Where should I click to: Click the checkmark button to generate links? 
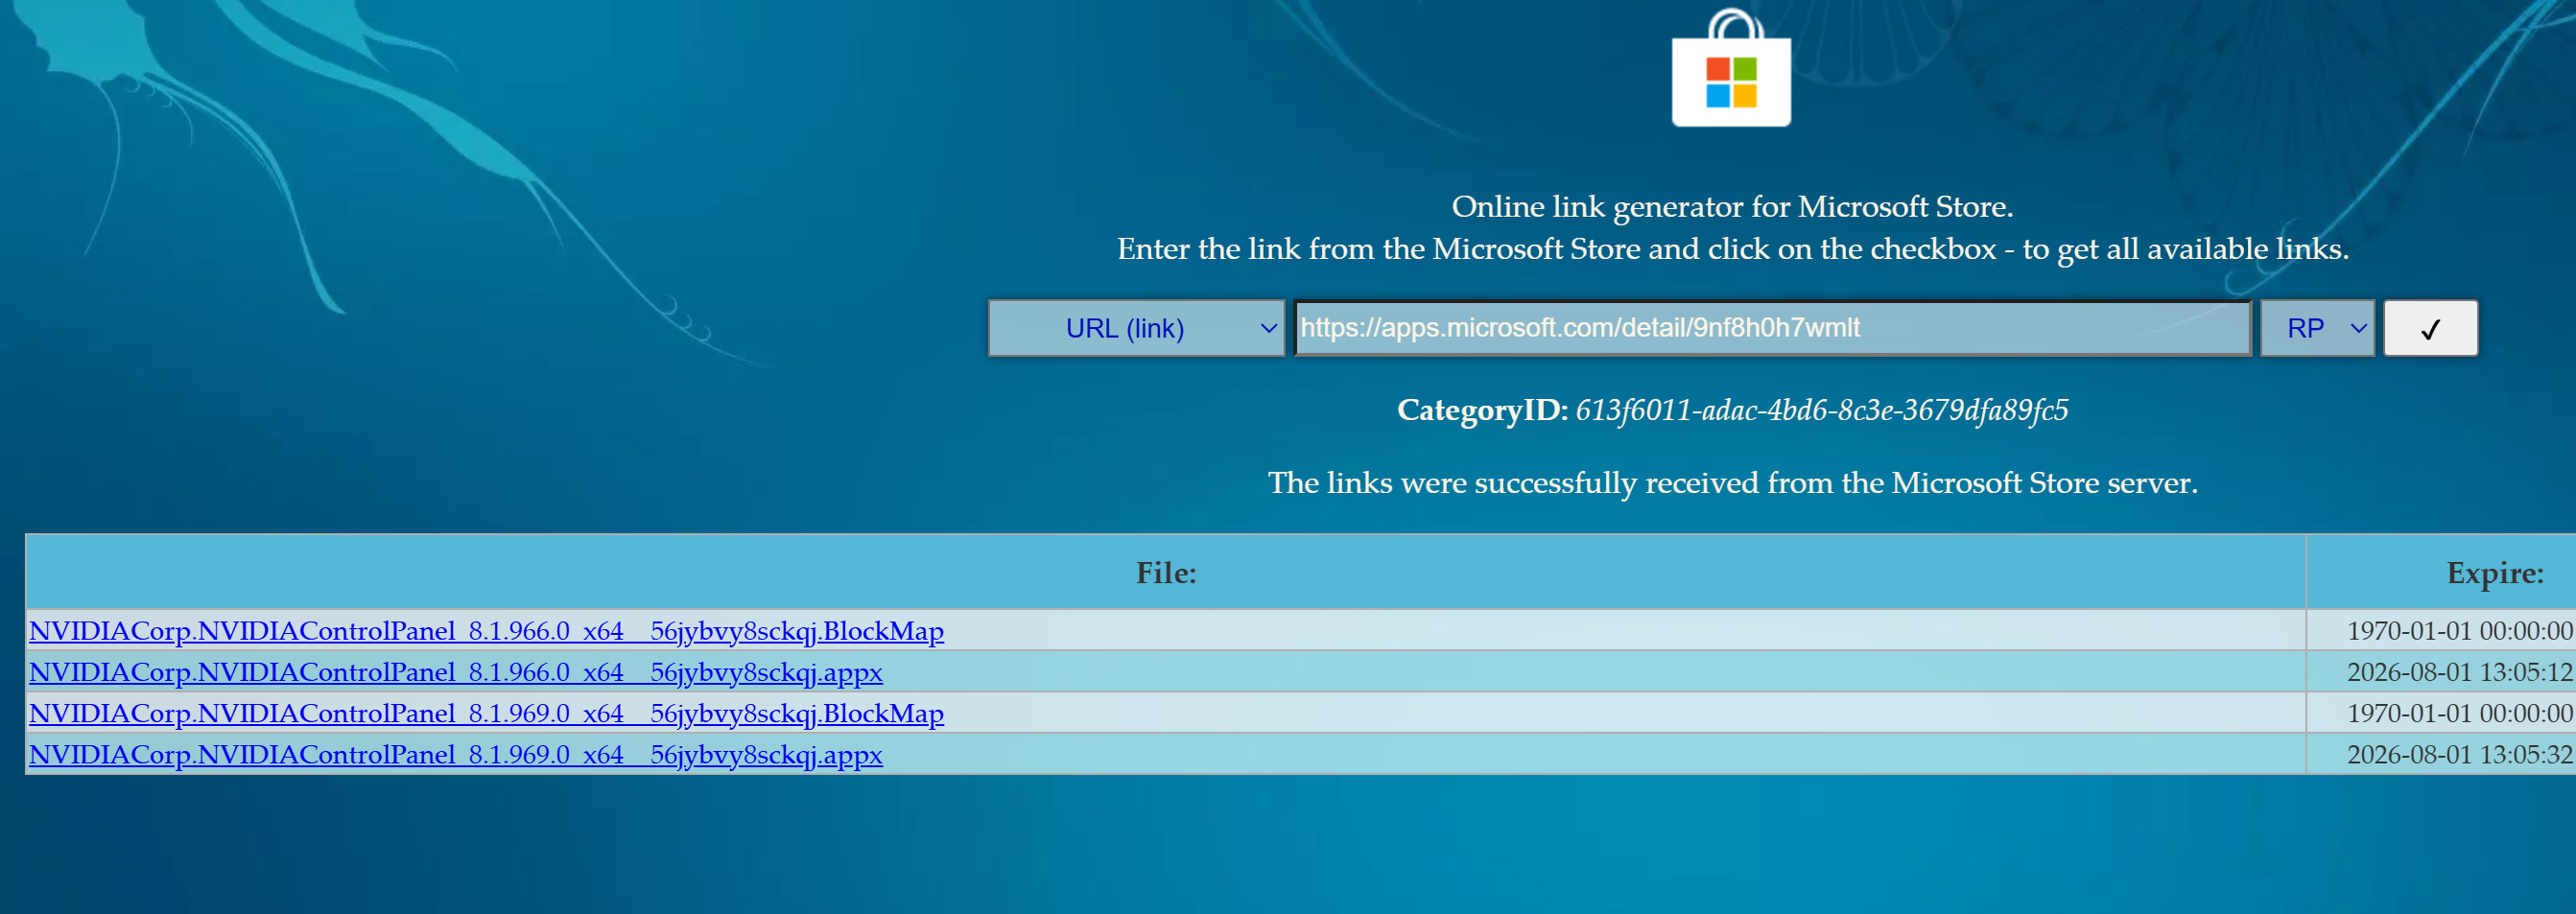(x=2430, y=328)
